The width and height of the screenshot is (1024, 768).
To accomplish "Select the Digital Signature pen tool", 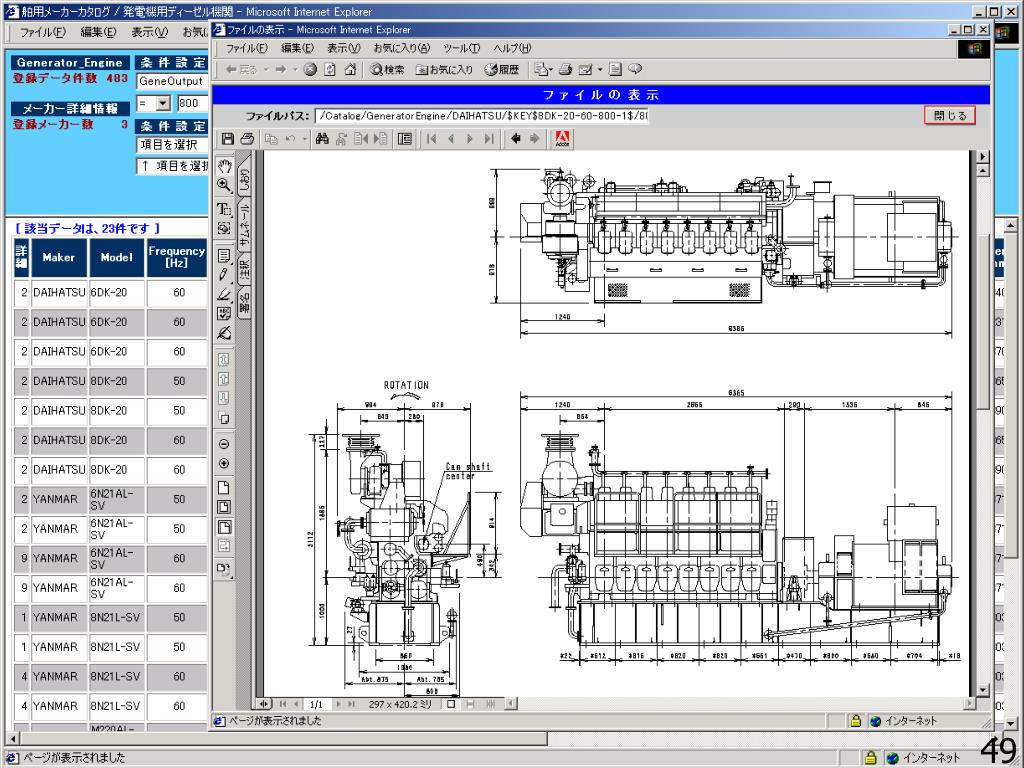I will [224, 333].
